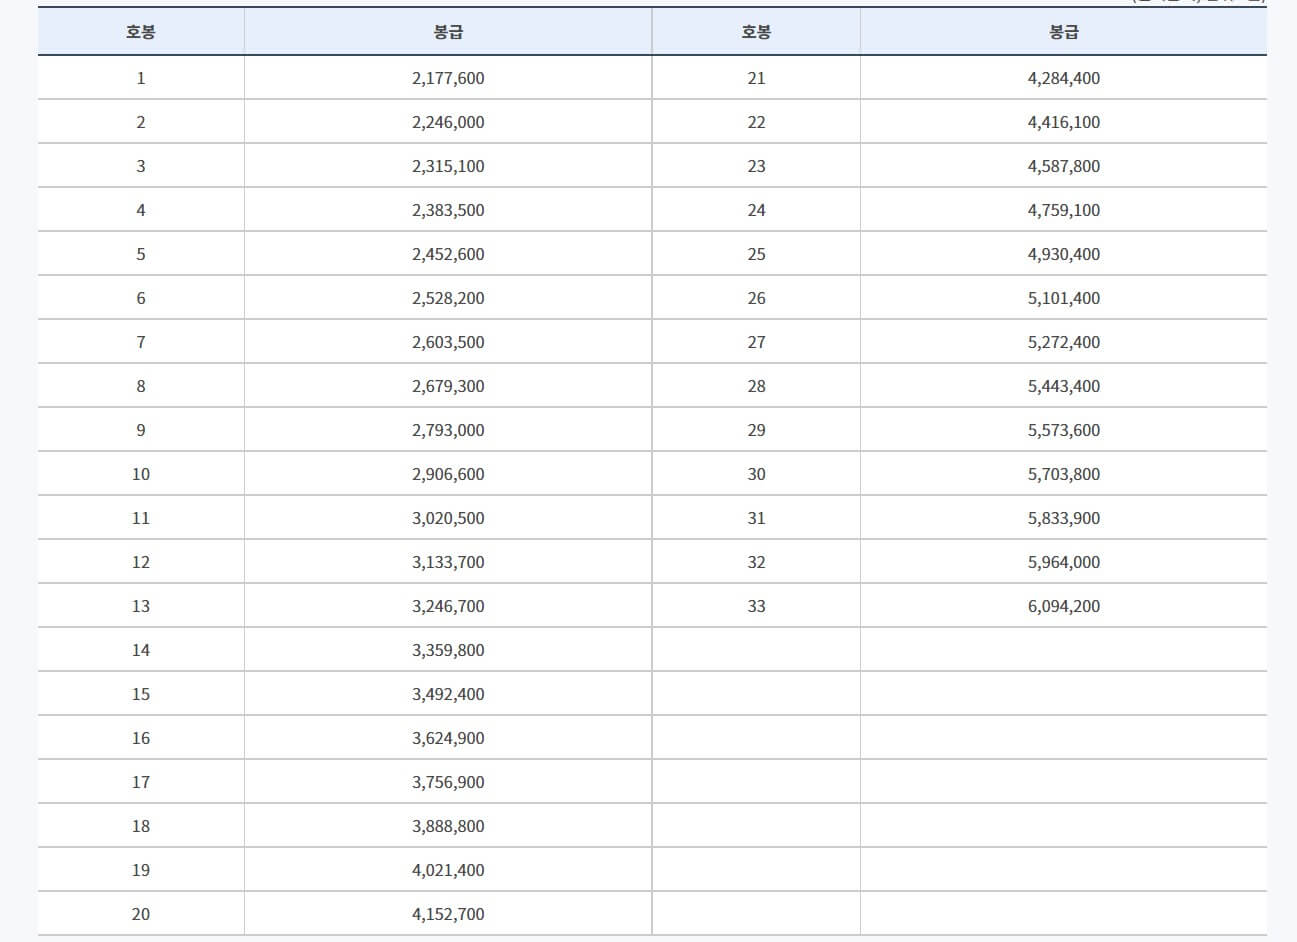
Task: Select the cell for salary step 30
Action: [756, 473]
